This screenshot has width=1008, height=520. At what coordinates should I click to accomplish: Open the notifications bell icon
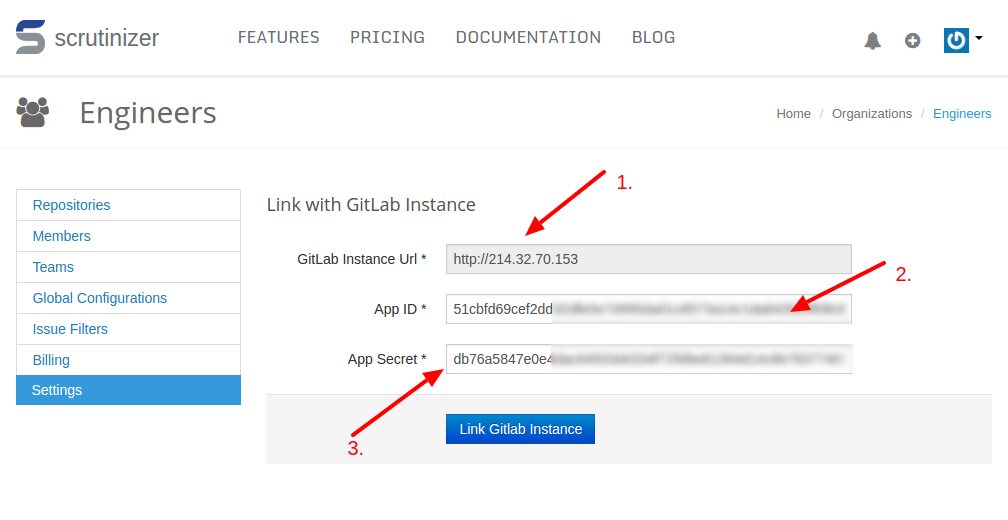click(x=872, y=40)
